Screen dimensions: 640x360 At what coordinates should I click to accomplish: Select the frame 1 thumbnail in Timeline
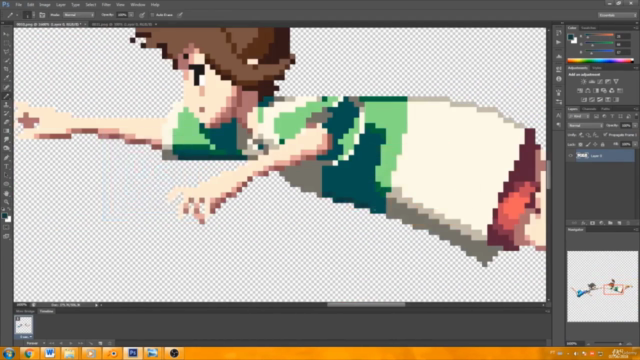point(23,325)
